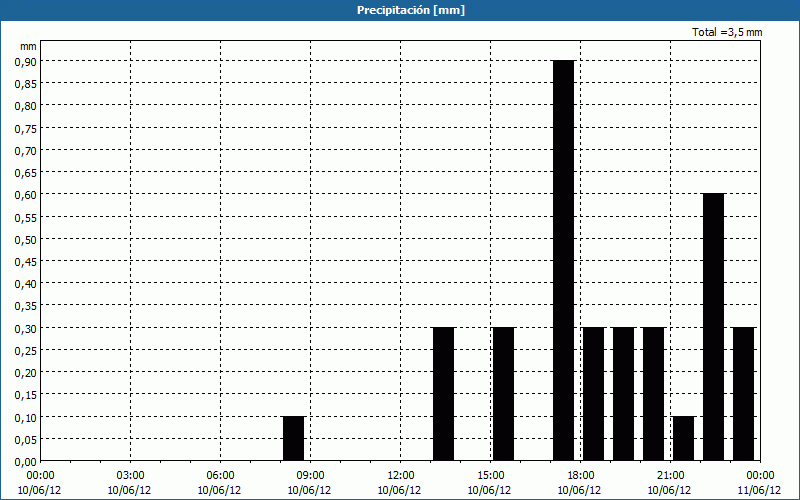Click the first 0,30 bar right after 18:00

click(x=594, y=394)
